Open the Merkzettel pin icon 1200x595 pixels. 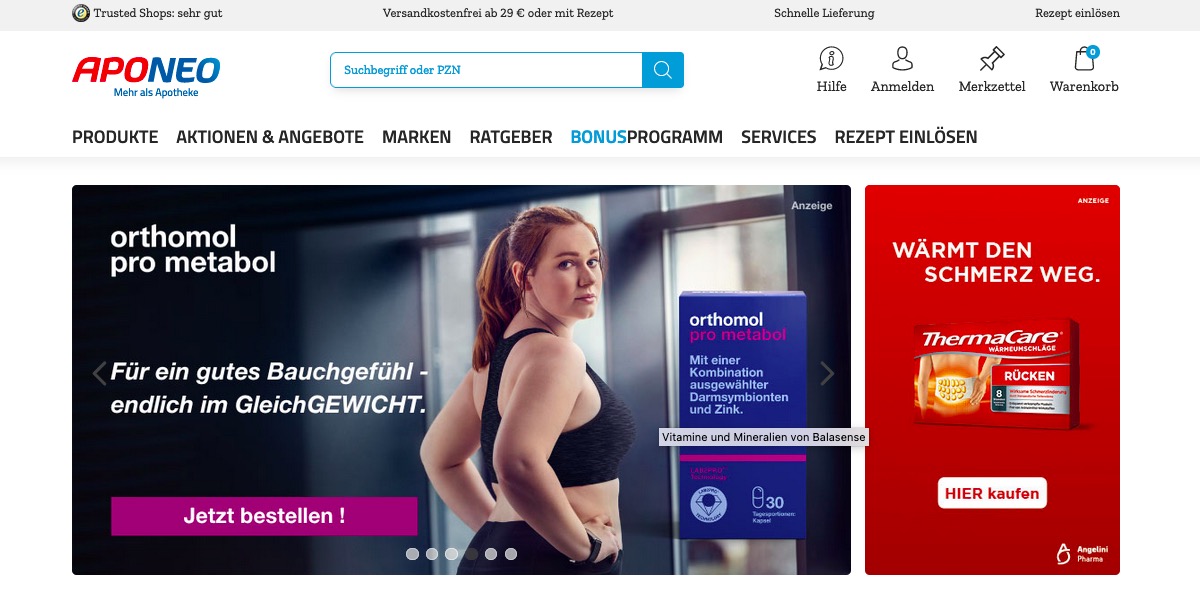click(x=992, y=58)
